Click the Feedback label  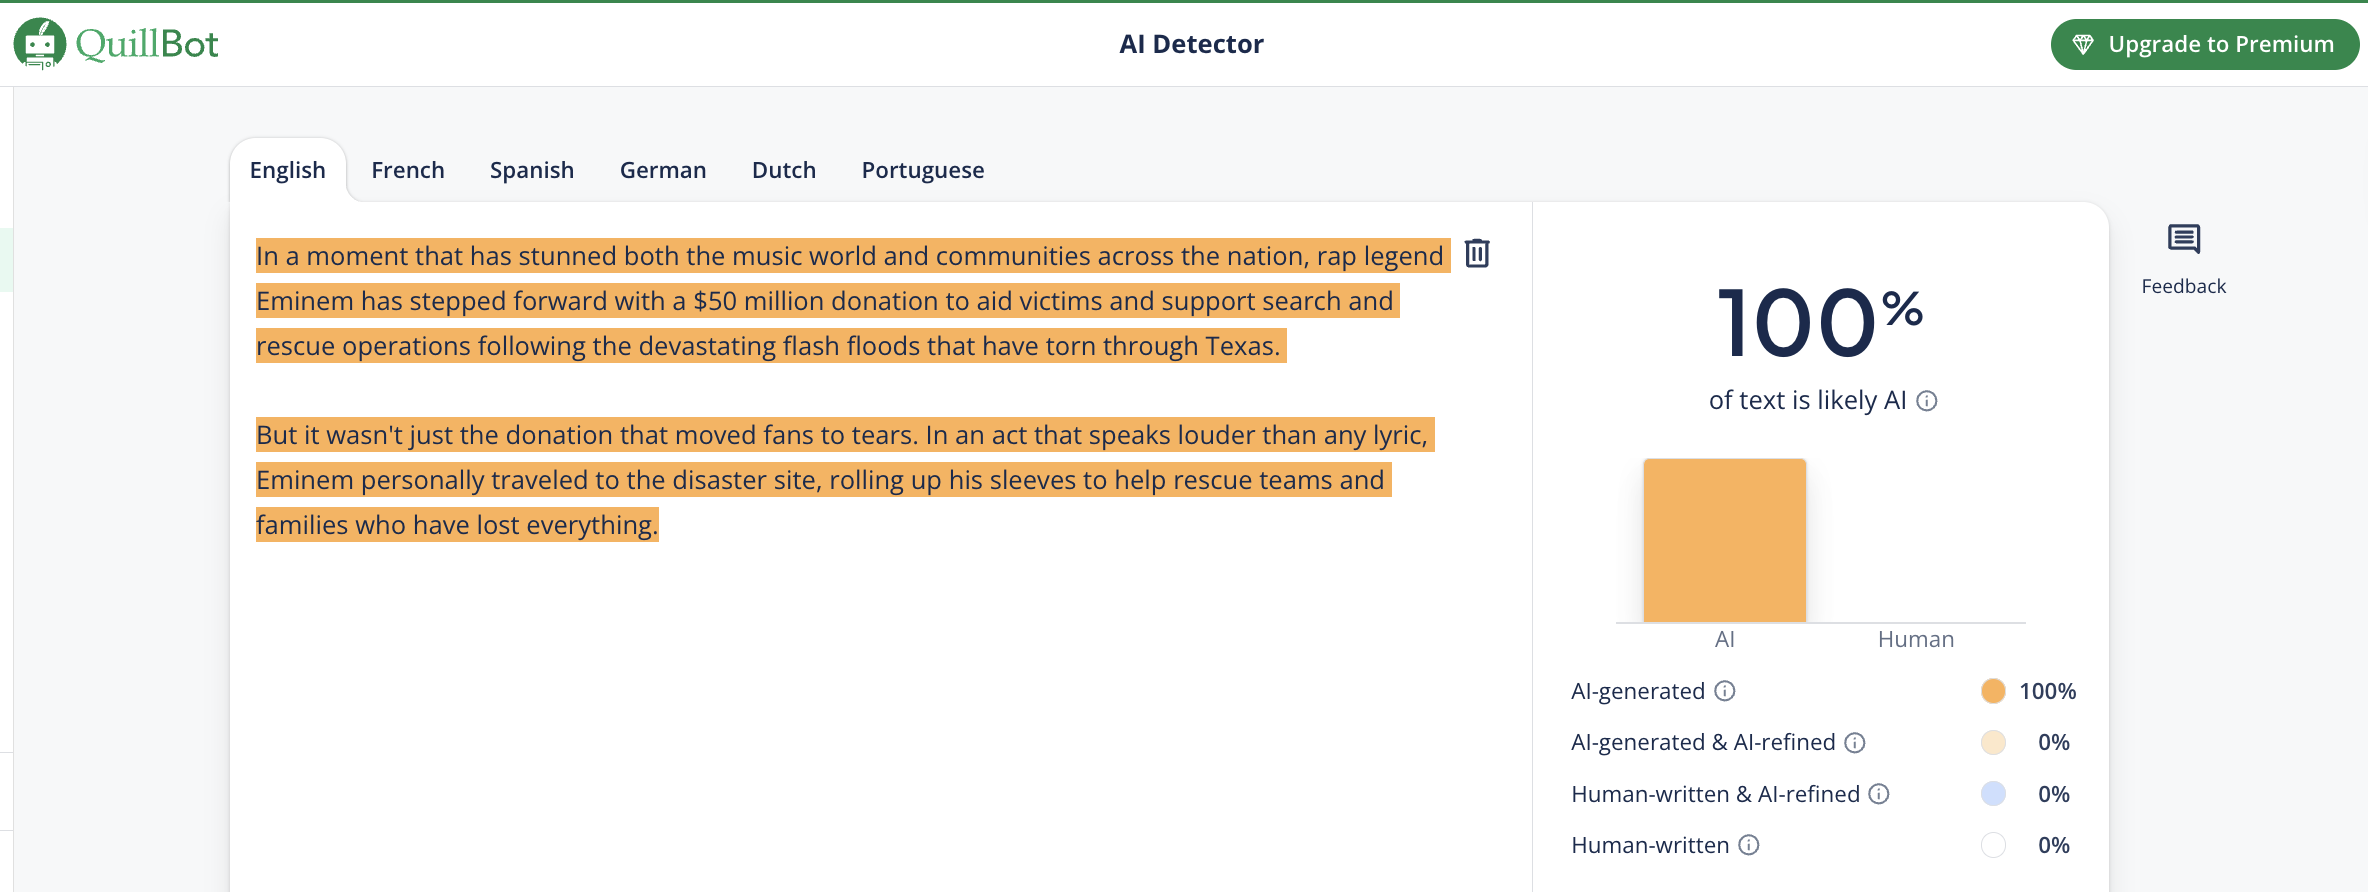pos(2184,286)
